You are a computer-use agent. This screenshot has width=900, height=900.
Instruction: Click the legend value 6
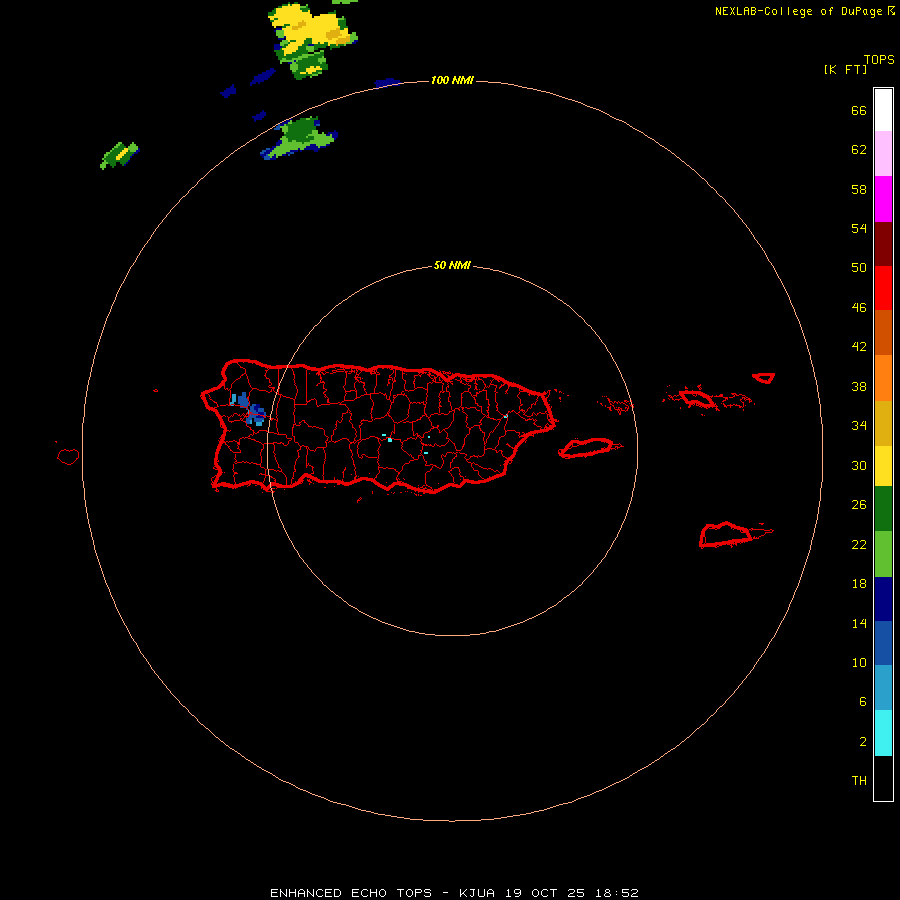[863, 702]
